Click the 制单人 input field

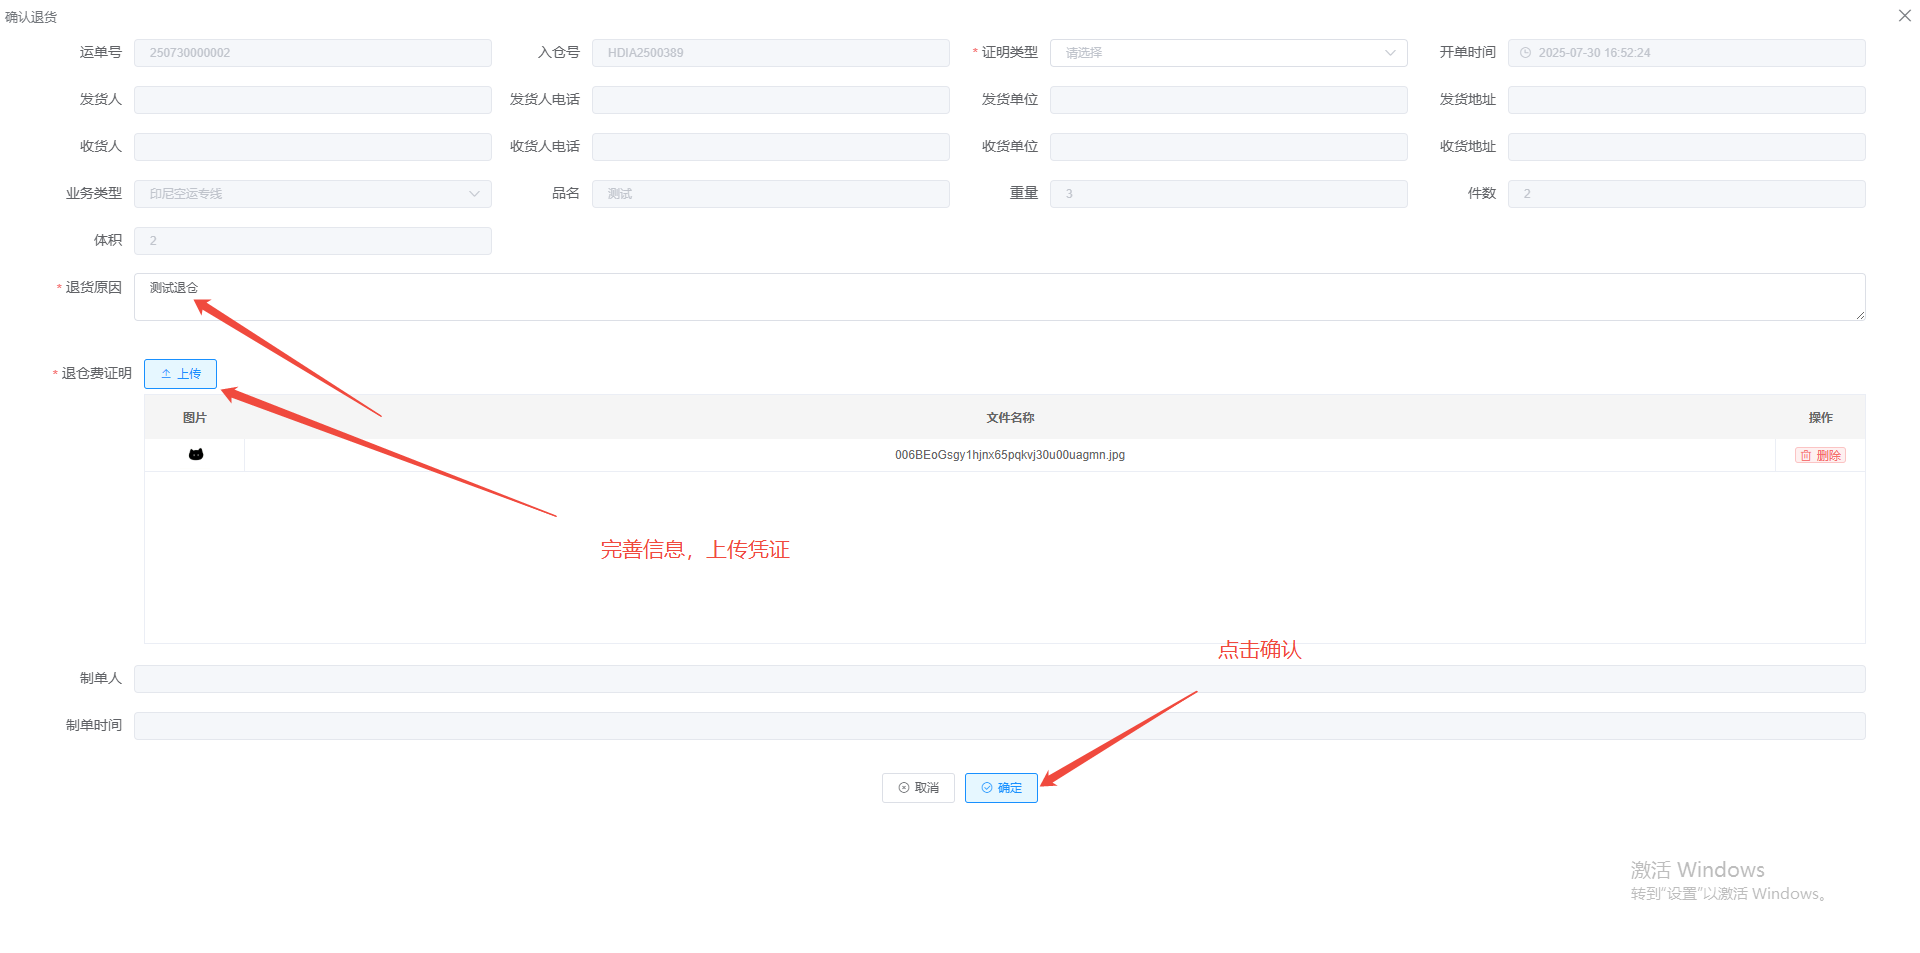(998, 679)
